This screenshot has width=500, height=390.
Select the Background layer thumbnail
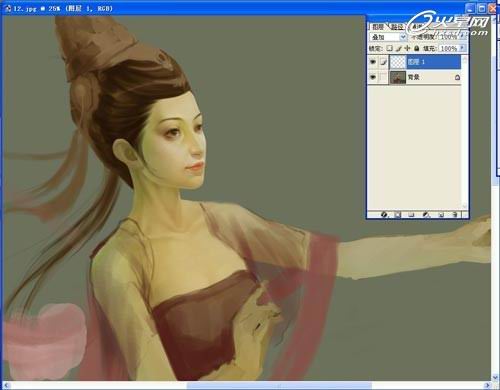click(398, 77)
